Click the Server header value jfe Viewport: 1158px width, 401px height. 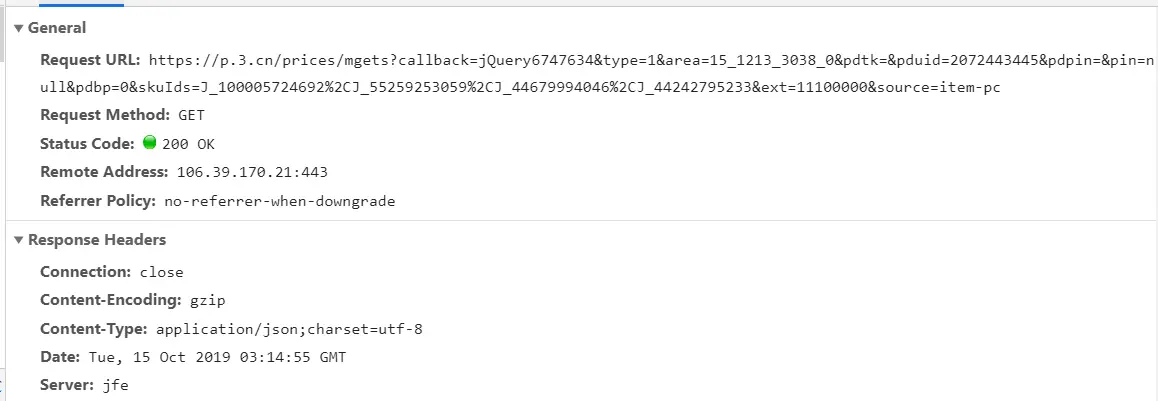pyautogui.click(x=114, y=385)
